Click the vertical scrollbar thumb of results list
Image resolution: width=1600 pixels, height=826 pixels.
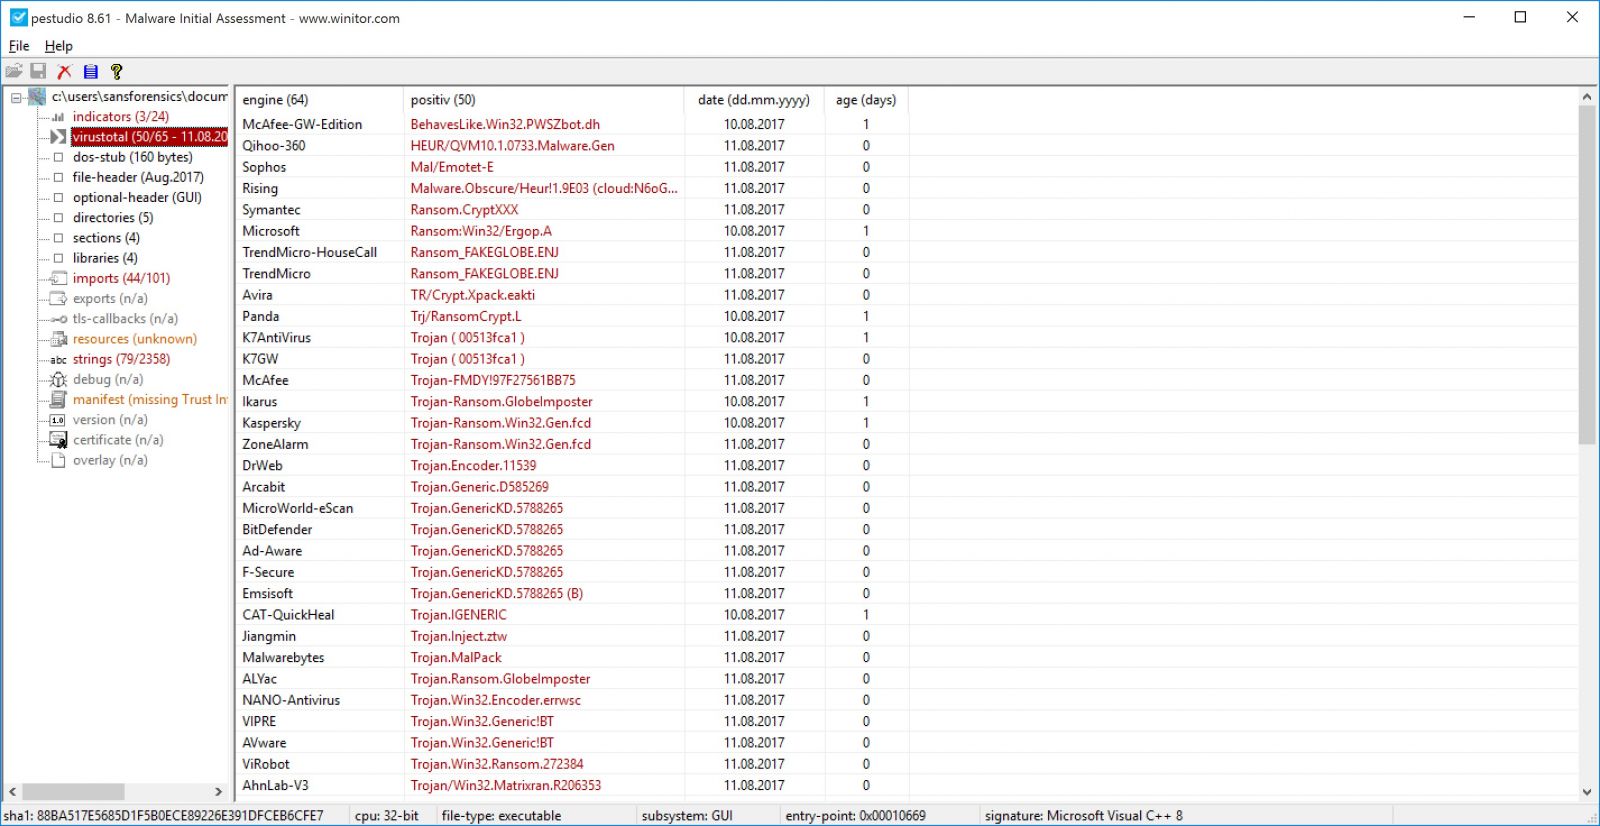coord(1587,275)
